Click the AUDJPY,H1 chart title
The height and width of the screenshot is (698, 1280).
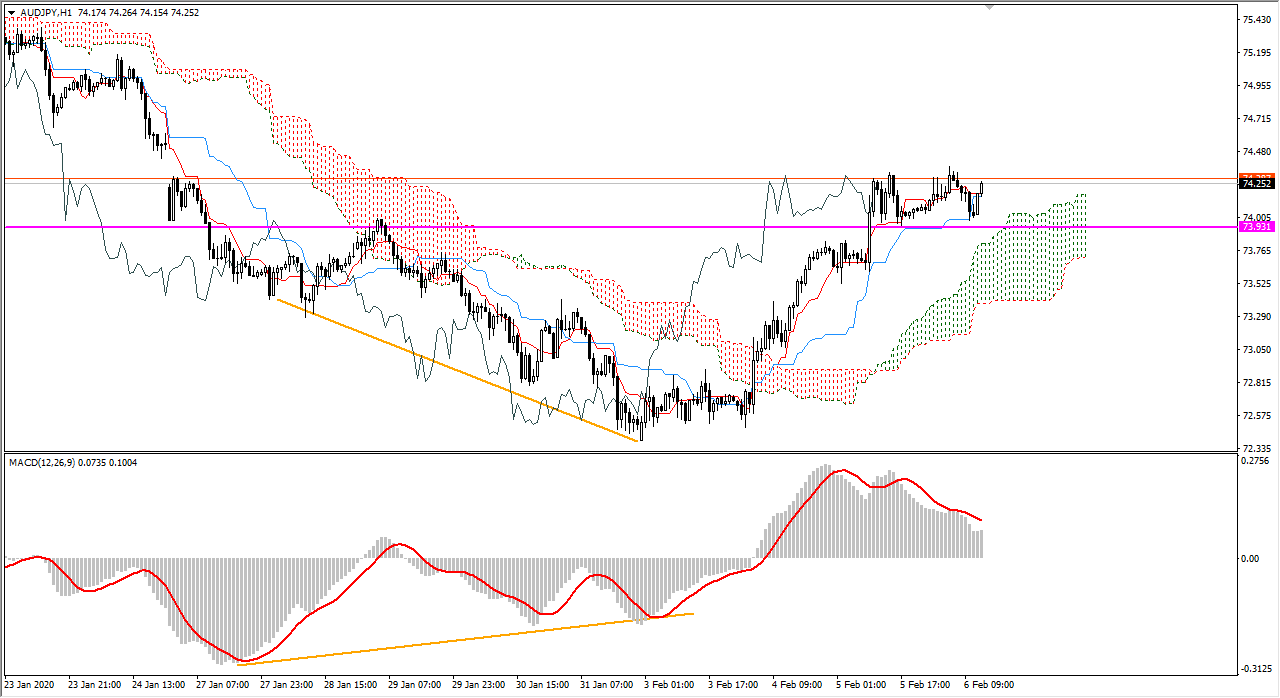pyautogui.click(x=44, y=12)
